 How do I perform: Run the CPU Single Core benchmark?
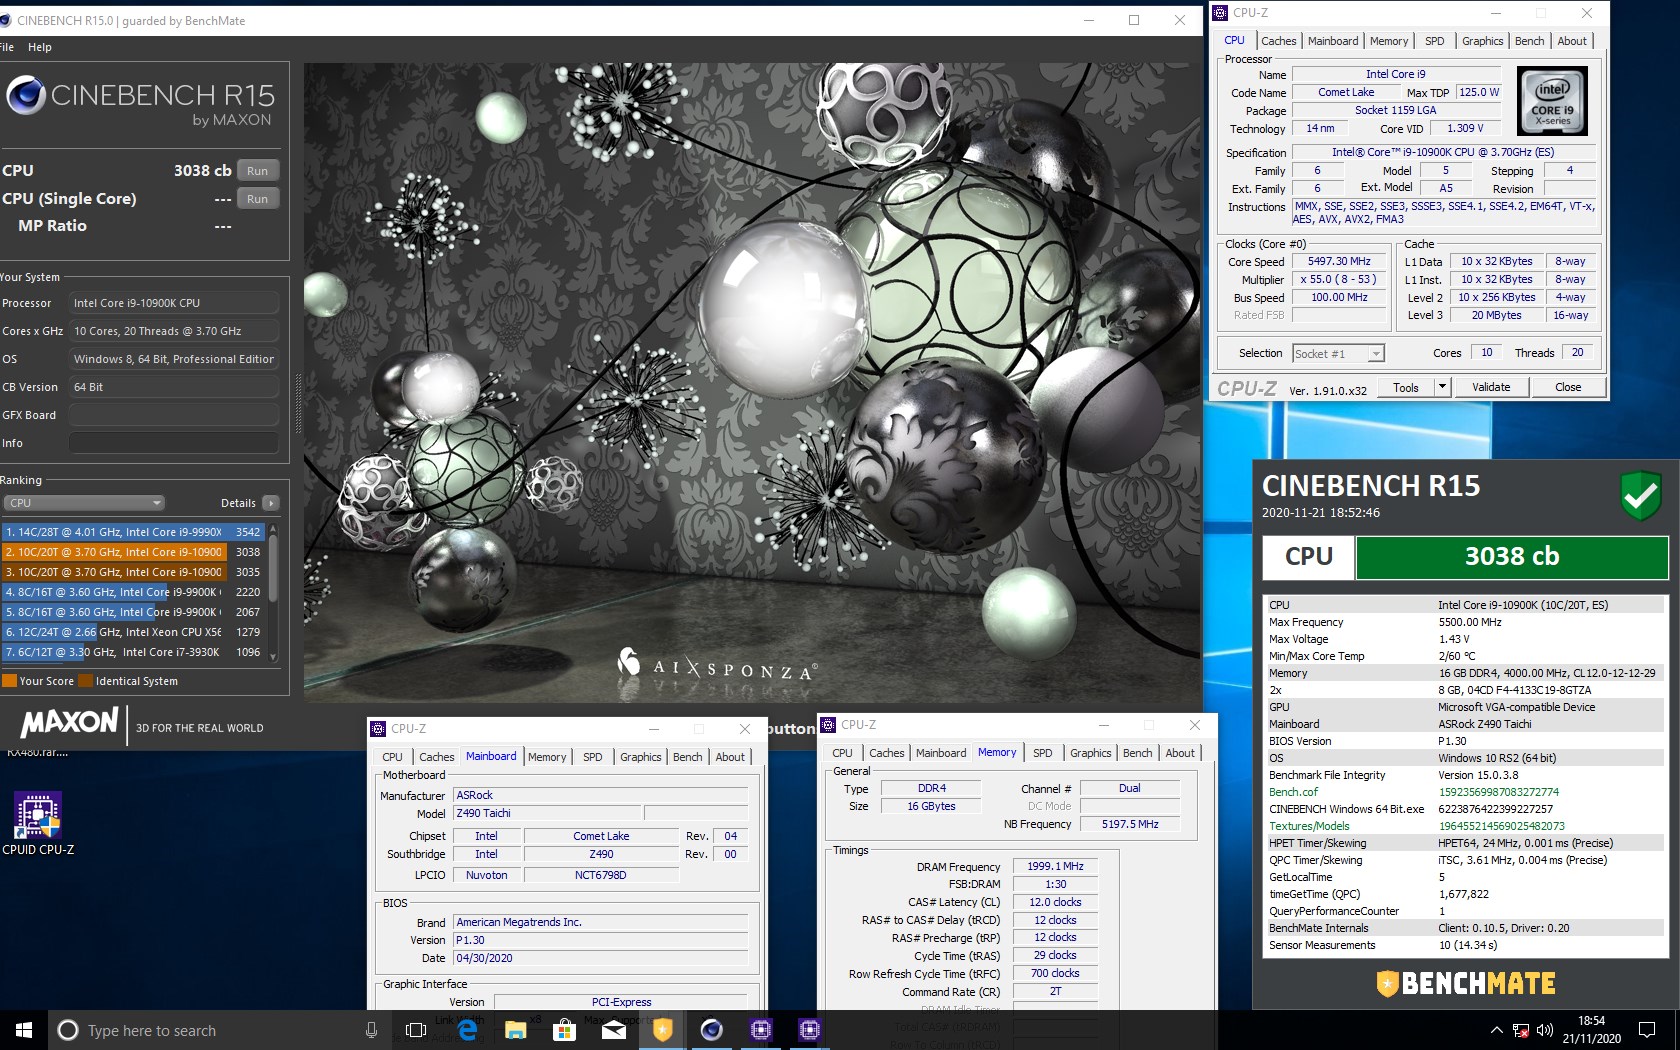click(258, 199)
